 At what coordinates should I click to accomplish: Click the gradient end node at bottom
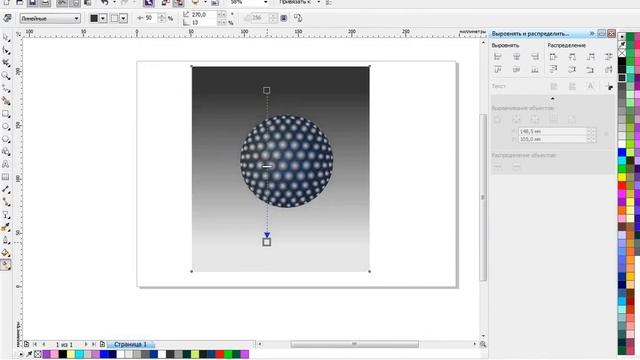click(267, 242)
